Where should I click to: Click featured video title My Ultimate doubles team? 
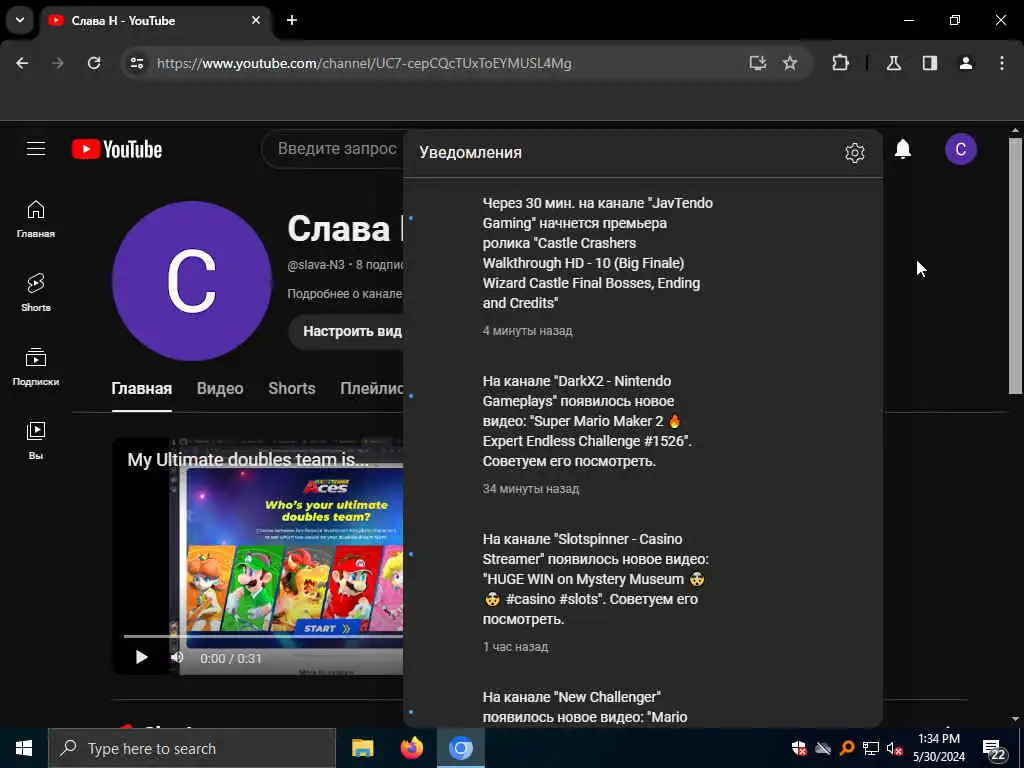pyautogui.click(x=248, y=460)
